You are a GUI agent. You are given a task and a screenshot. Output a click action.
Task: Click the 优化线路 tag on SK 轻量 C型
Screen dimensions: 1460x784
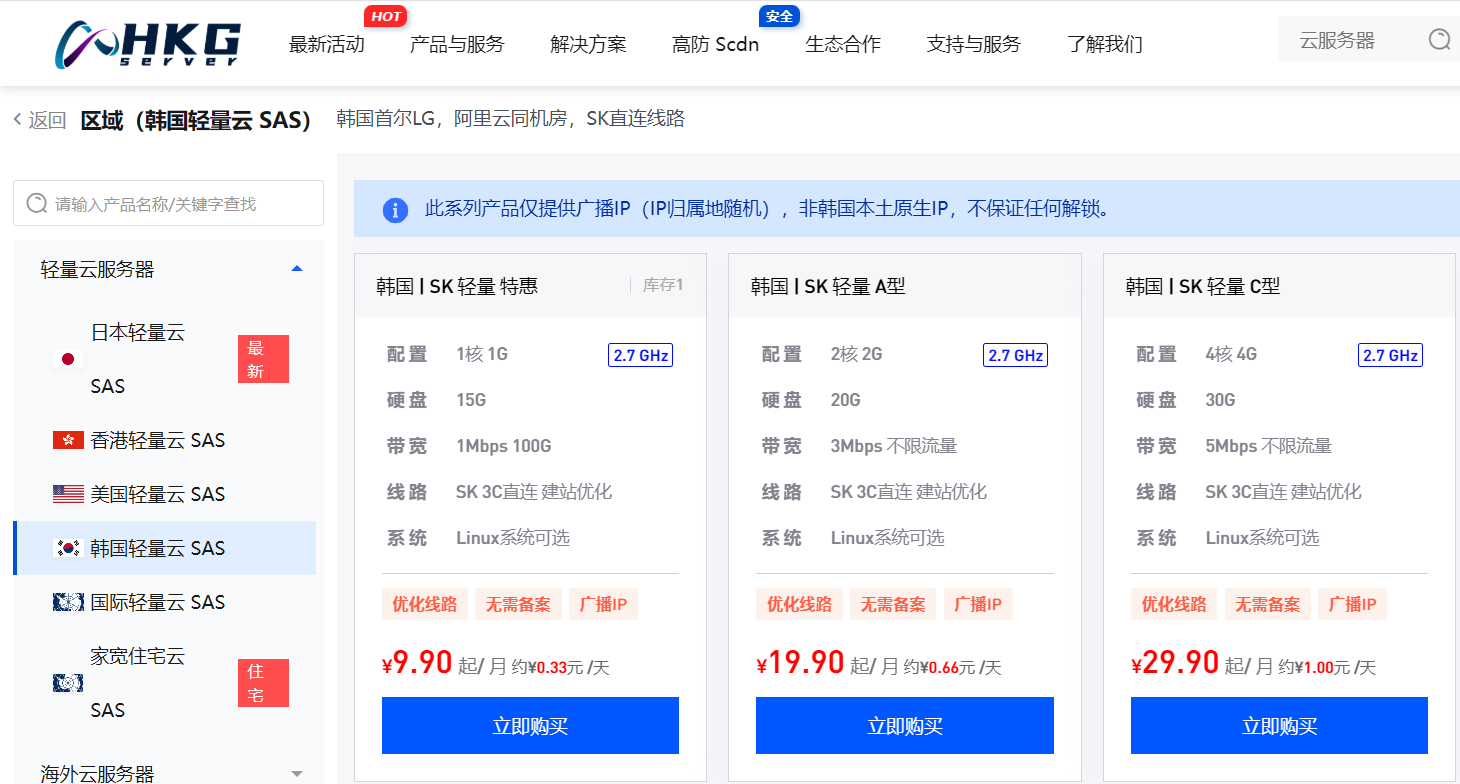click(1174, 604)
